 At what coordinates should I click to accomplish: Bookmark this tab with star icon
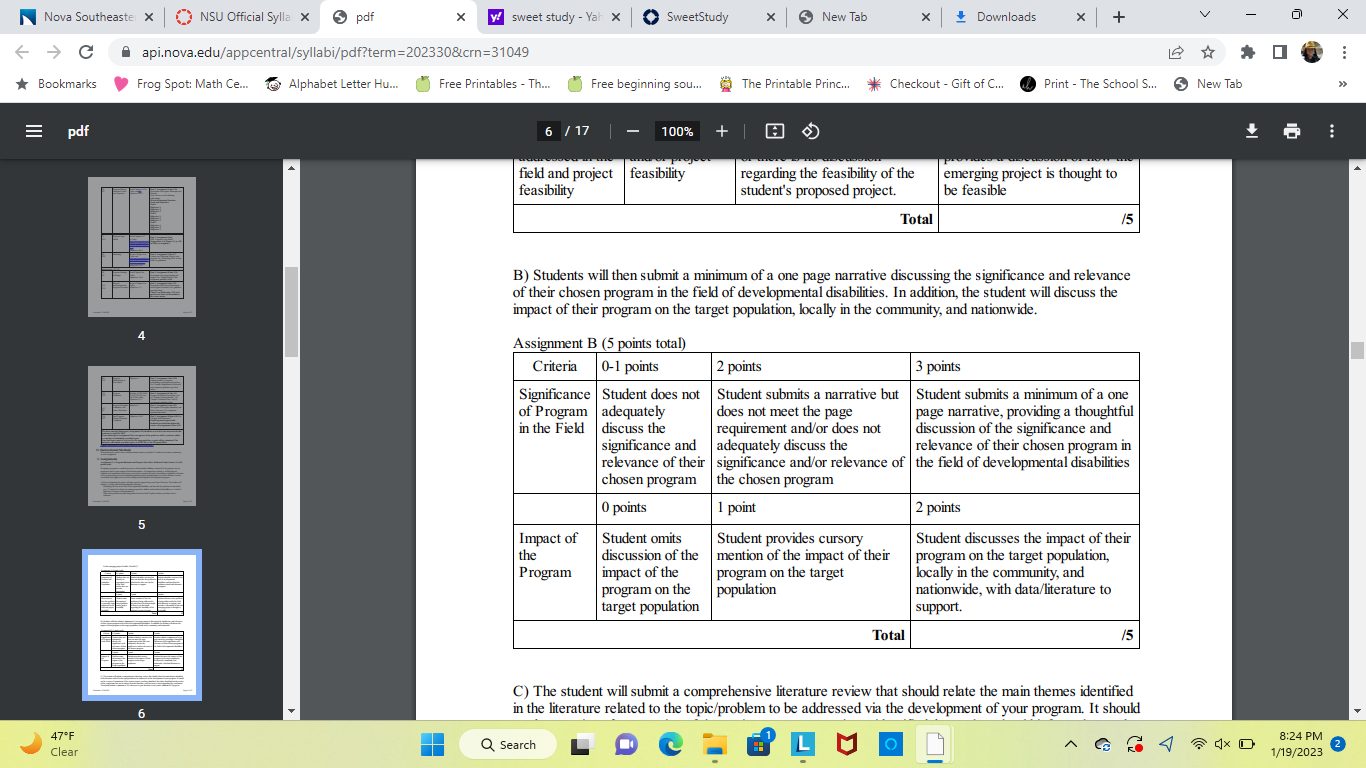point(1207,52)
